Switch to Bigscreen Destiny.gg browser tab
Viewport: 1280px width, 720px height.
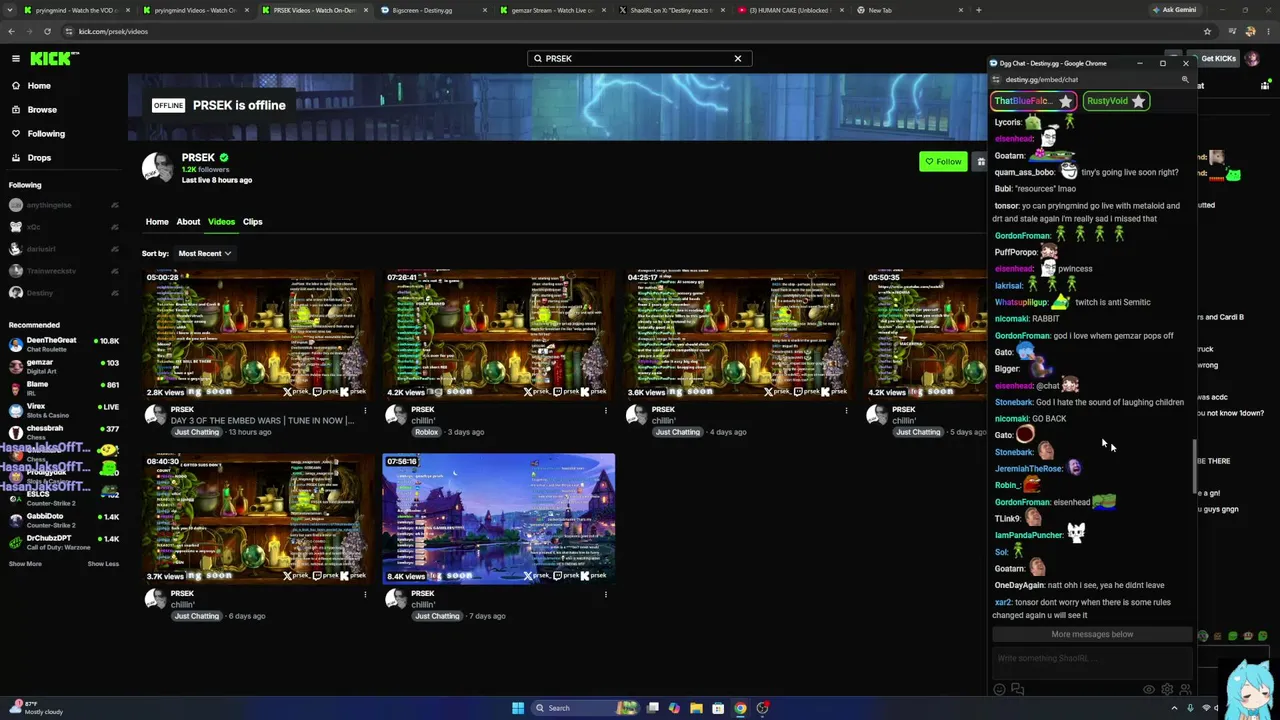[x=432, y=10]
